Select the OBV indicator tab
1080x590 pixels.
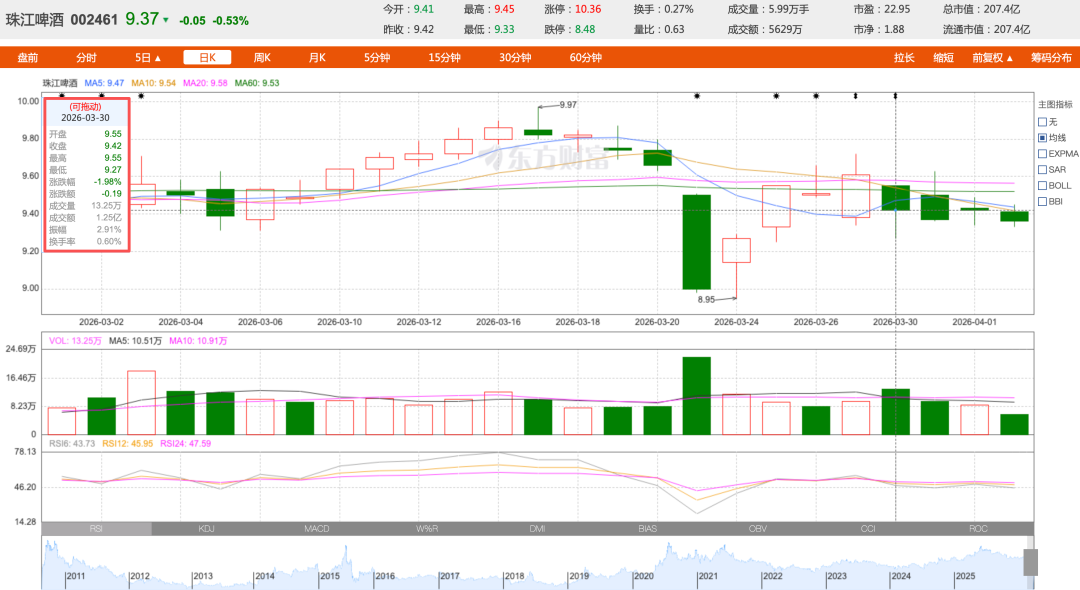(x=758, y=529)
